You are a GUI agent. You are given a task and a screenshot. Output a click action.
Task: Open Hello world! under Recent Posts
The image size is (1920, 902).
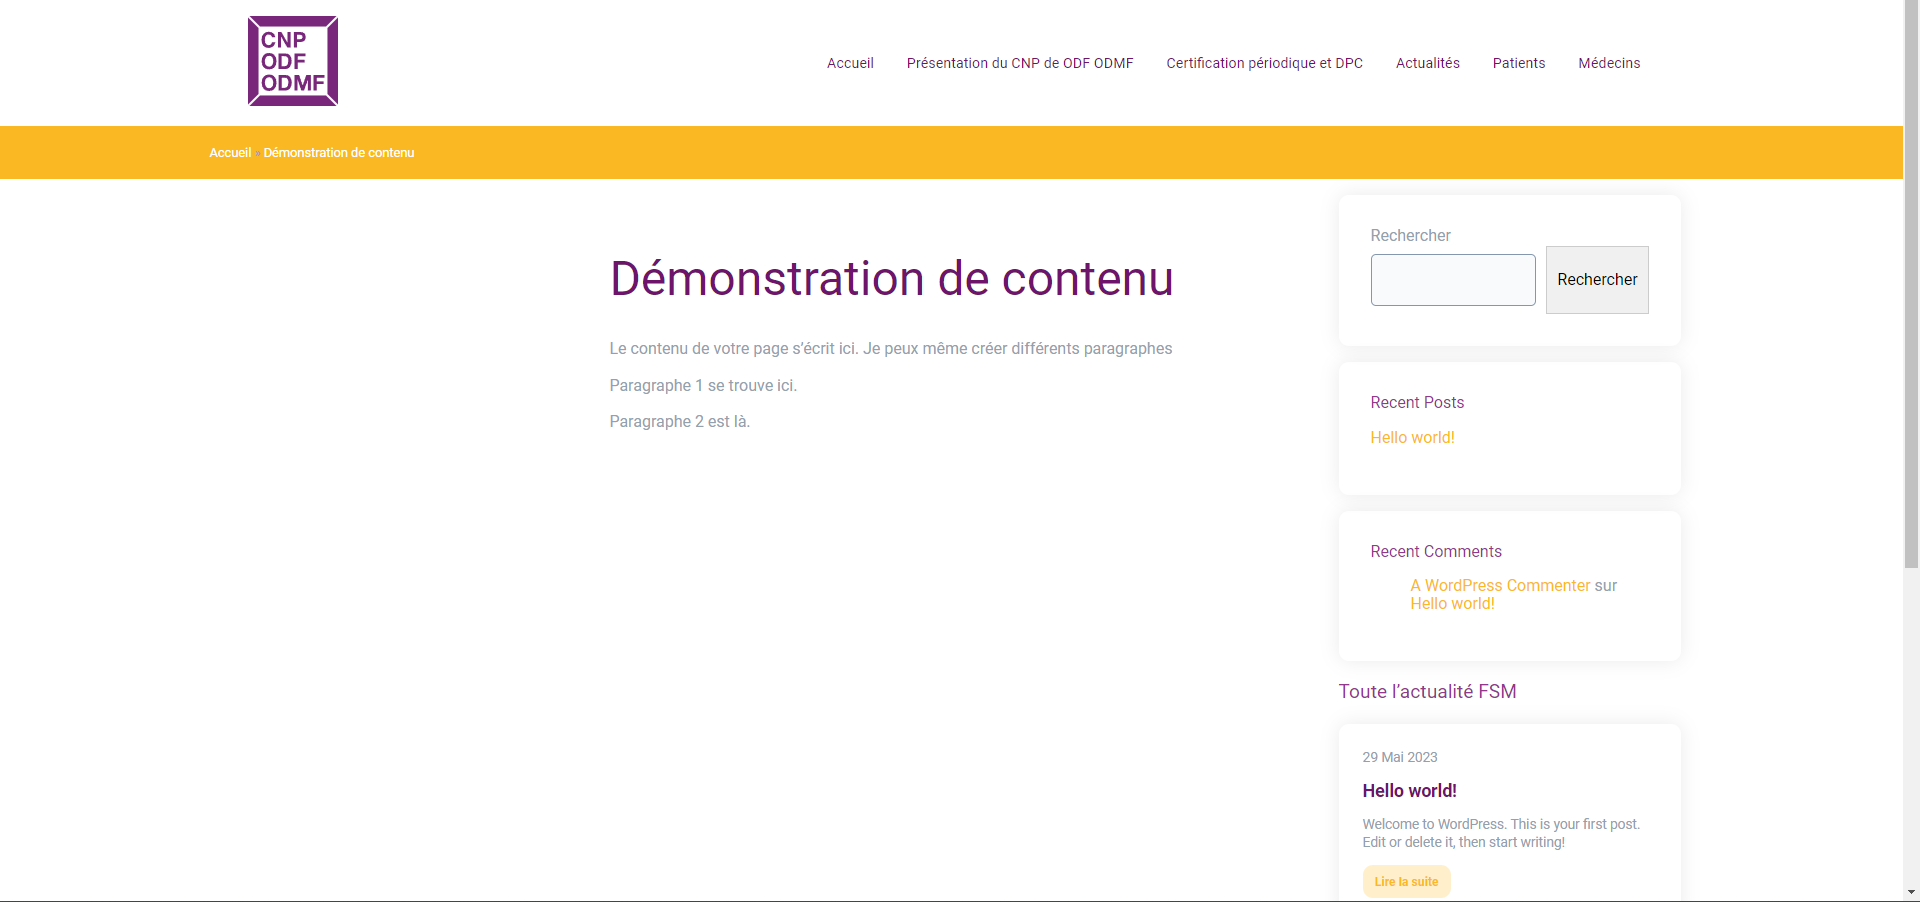click(1412, 438)
